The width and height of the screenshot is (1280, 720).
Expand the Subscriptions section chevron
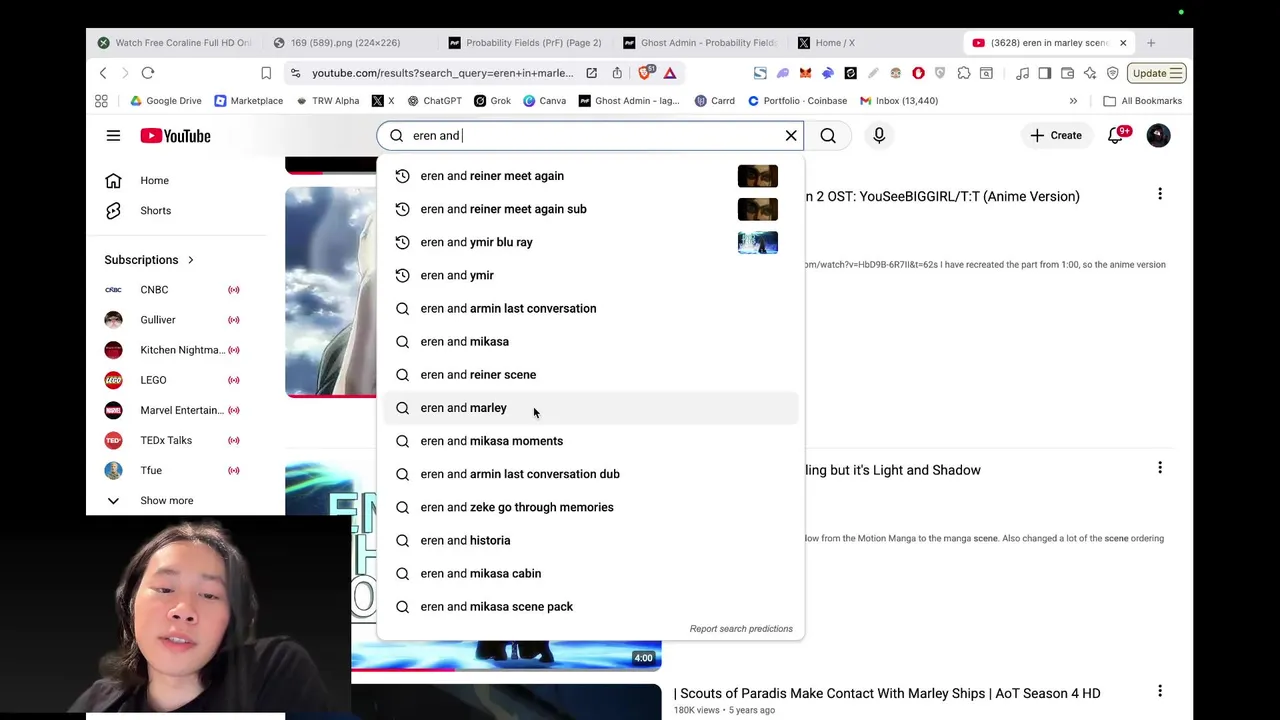190,260
